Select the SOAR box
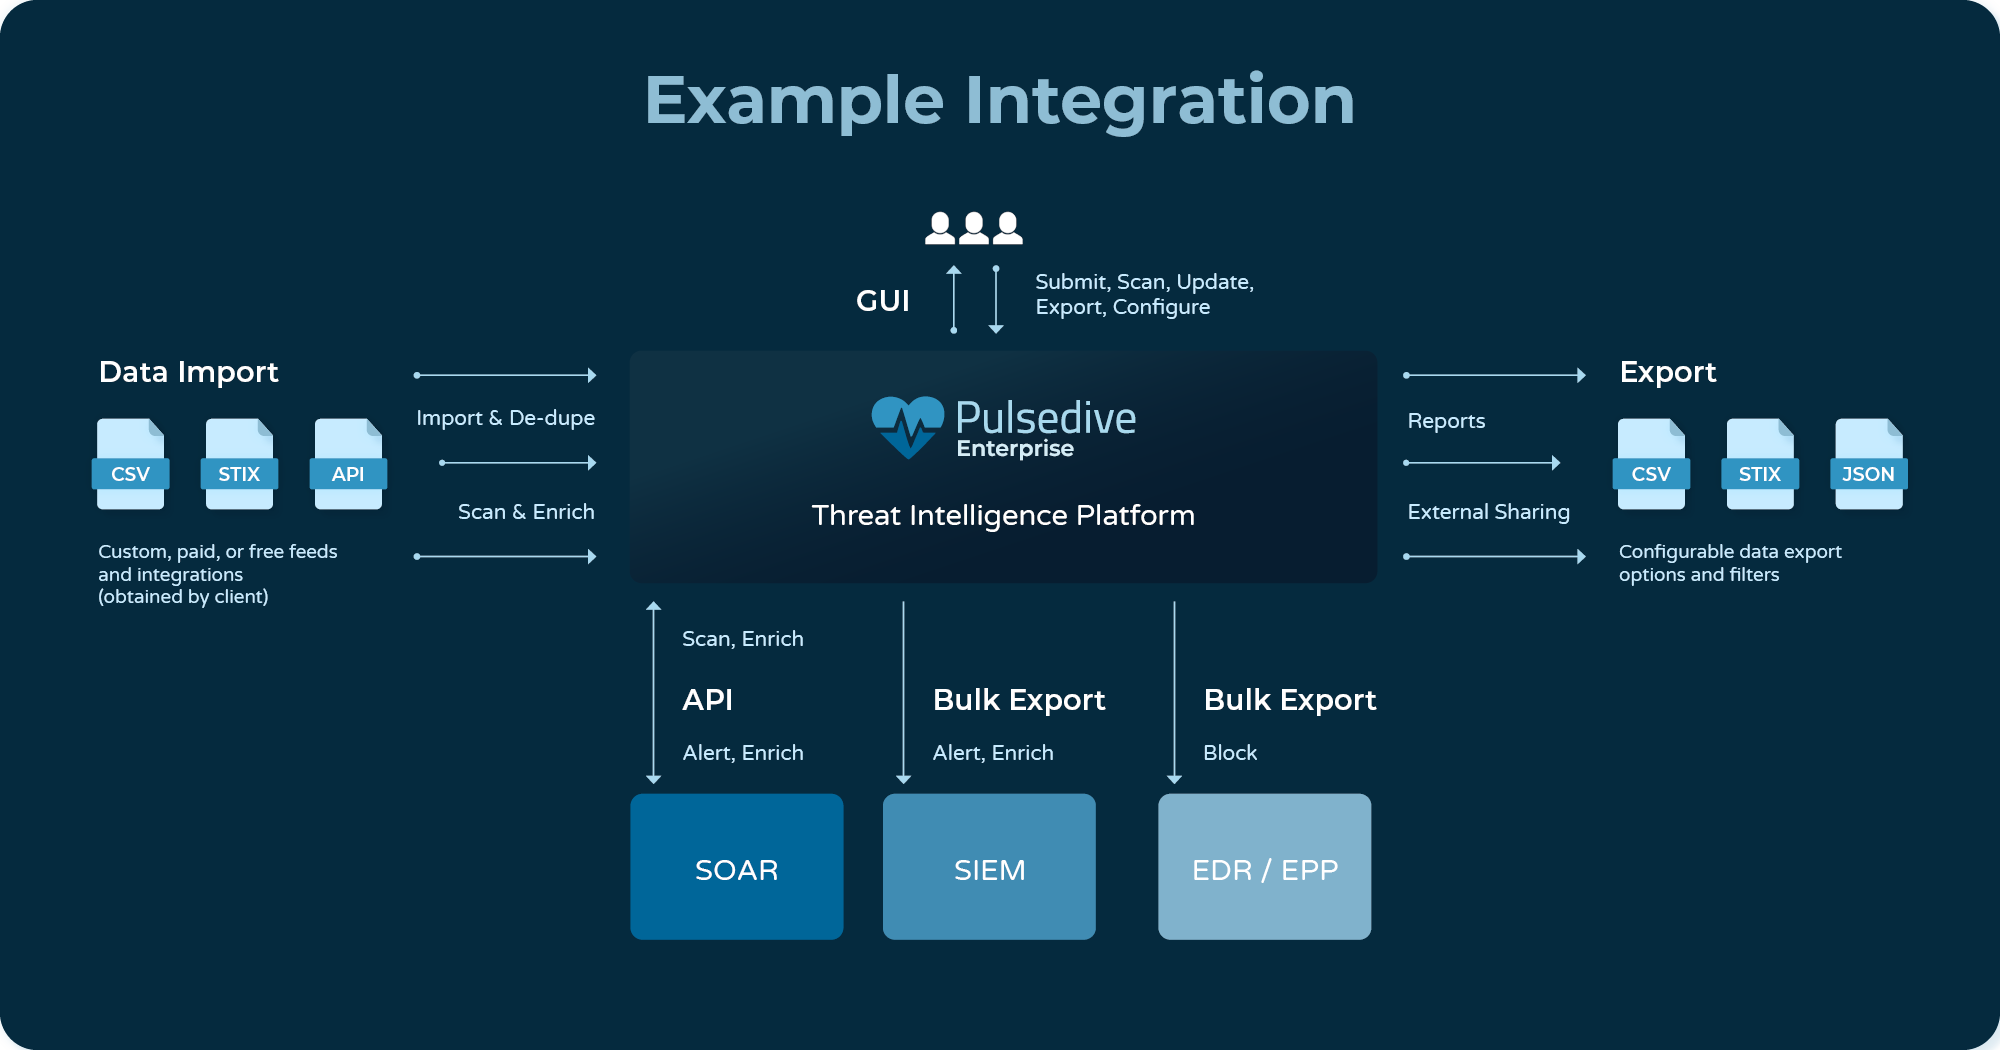Screen dimensions: 2000x1050 click(x=737, y=867)
